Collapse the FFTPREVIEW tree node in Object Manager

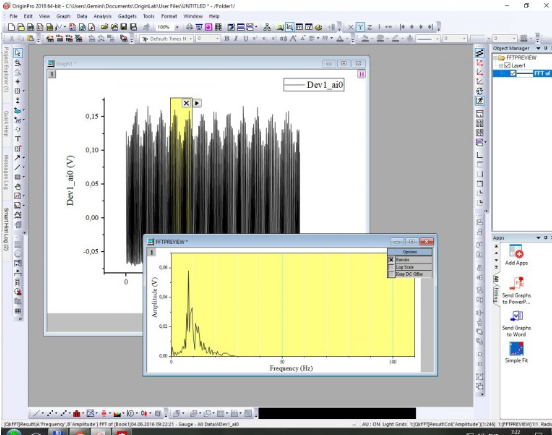[495, 58]
